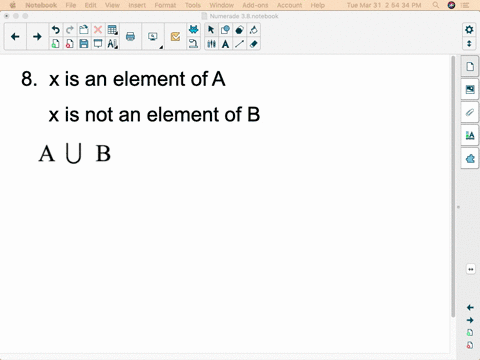Open the Tools menu
This screenshot has height=360, width=480.
[193, 5]
